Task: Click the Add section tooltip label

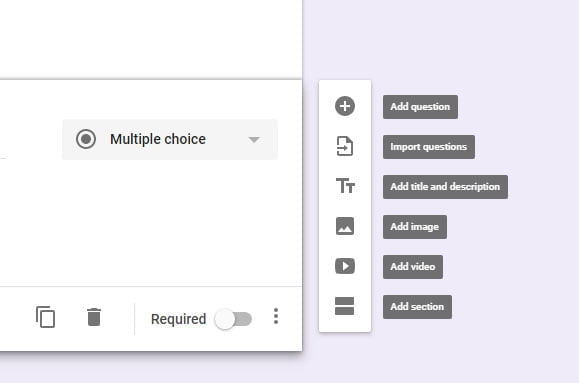Action: (x=417, y=307)
